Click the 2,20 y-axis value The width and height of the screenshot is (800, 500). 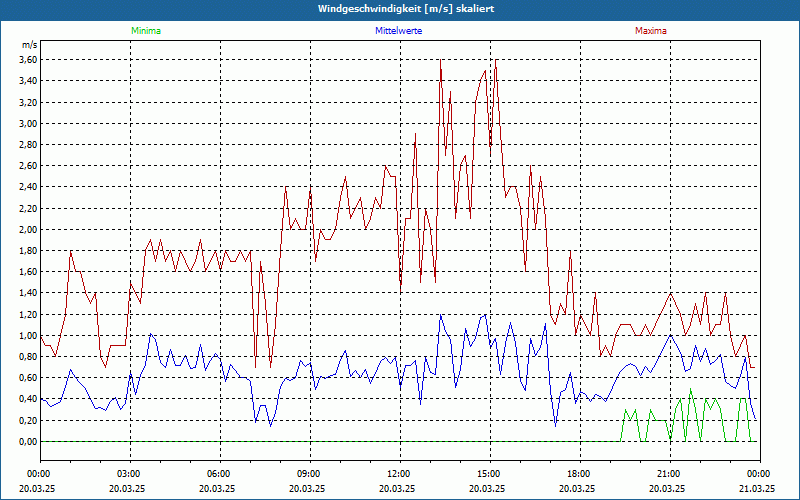tap(28, 208)
